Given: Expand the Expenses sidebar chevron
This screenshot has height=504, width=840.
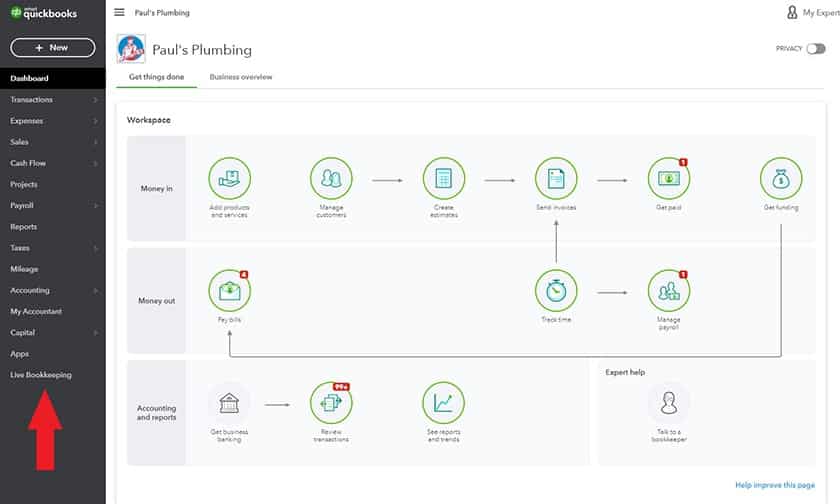Looking at the screenshot, I should 95,121.
